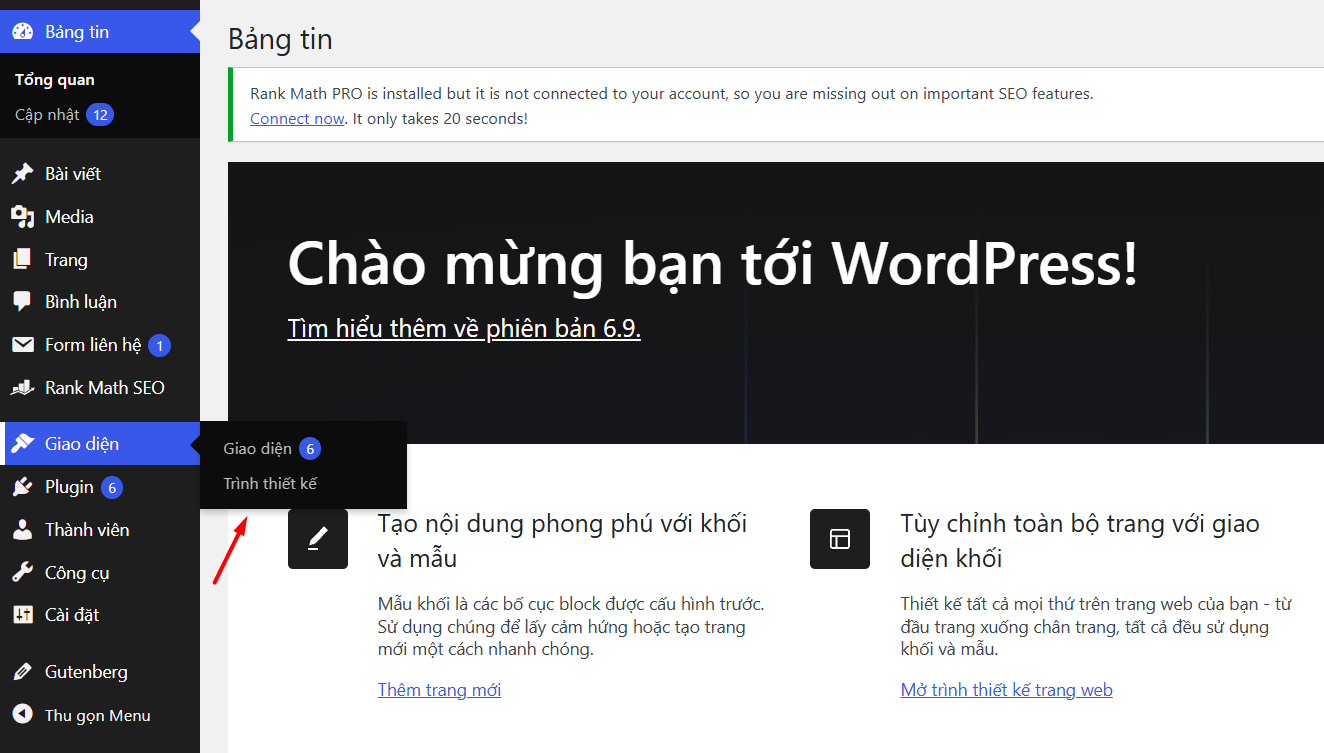The width and height of the screenshot is (1324, 753).
Task: Select the Form liên hệ envelope icon
Action: 24,344
